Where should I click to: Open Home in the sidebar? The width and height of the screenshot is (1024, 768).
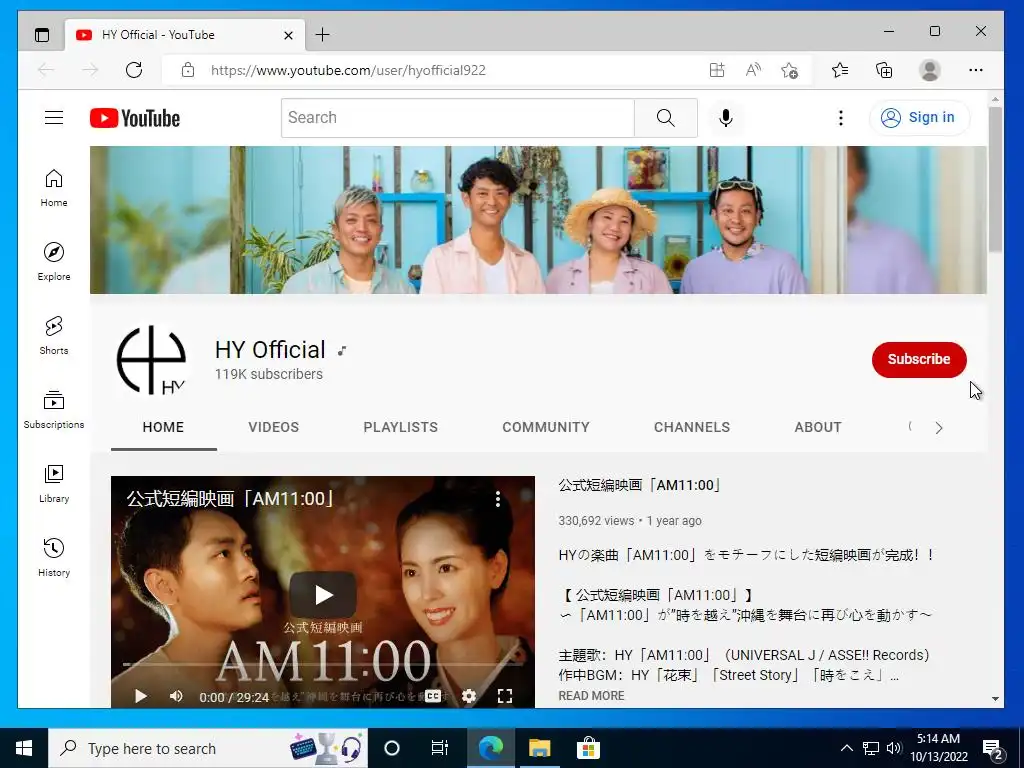(54, 188)
